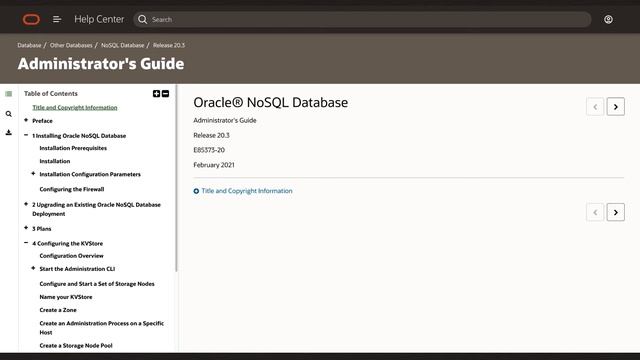The height and width of the screenshot is (360, 640).
Task: Expand Installation Configuration Parameters entry
Action: point(33,173)
